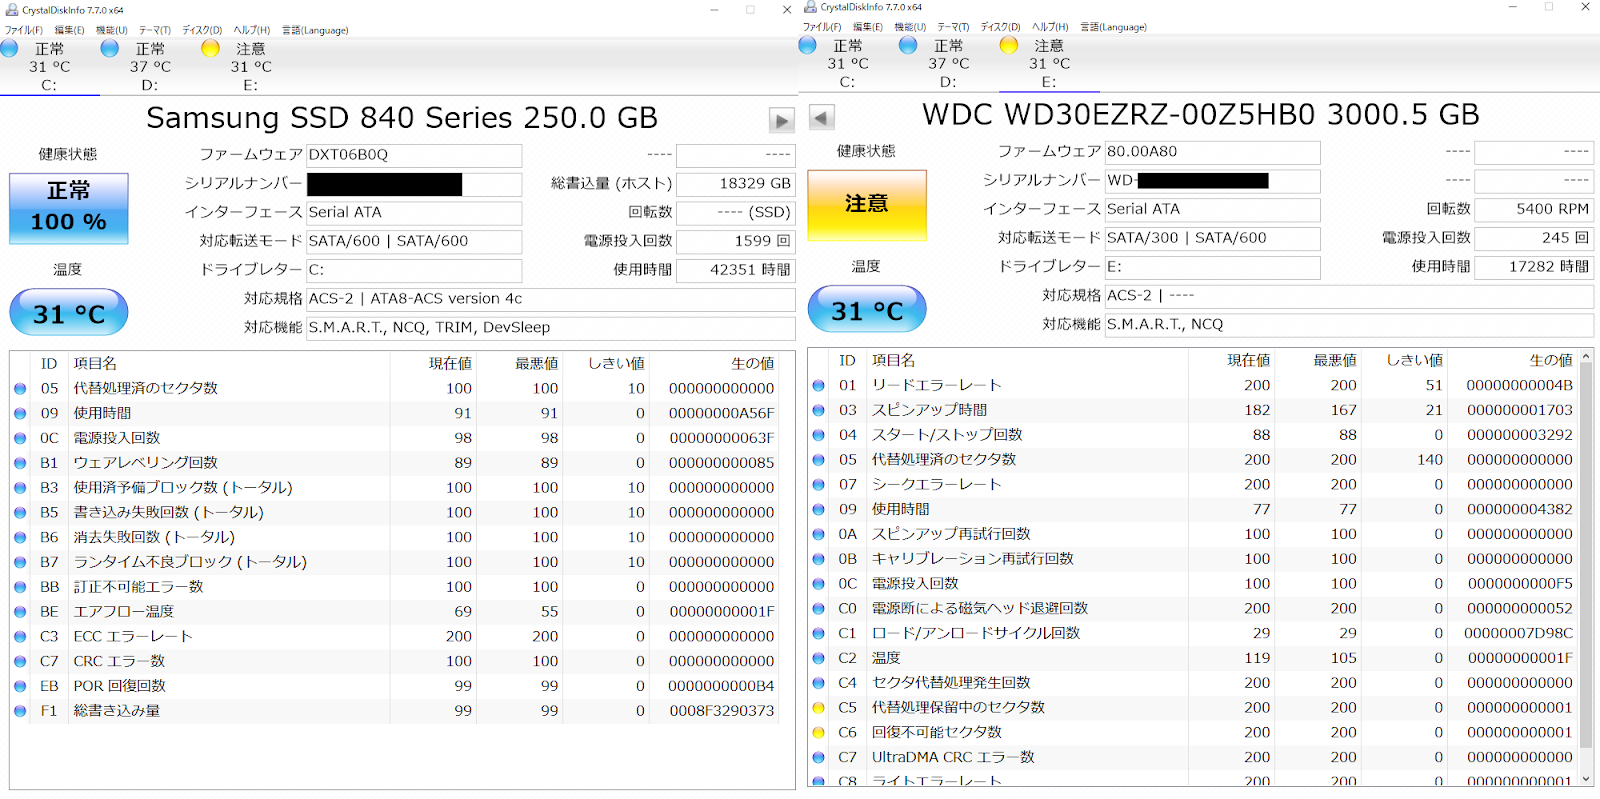Screen dimensions: 1600x799
Task: Click the 正常 100 % health status button
Action: pos(69,208)
